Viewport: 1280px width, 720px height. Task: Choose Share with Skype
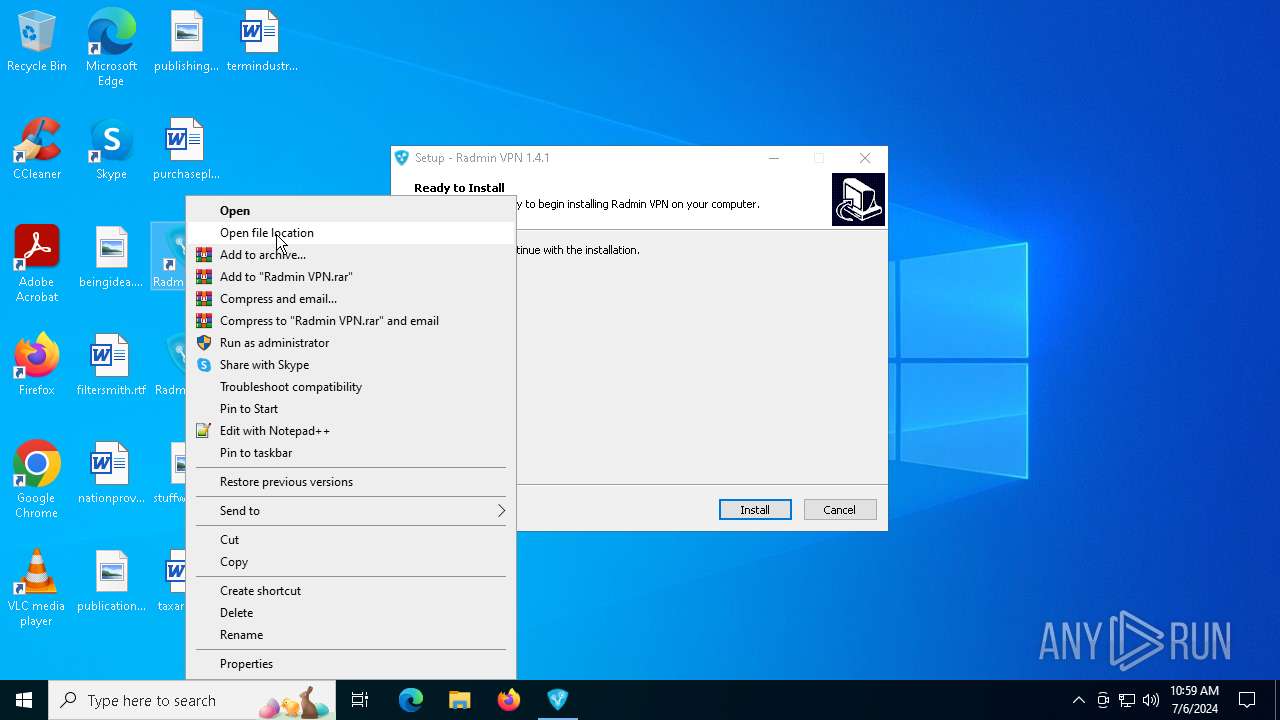click(351, 365)
